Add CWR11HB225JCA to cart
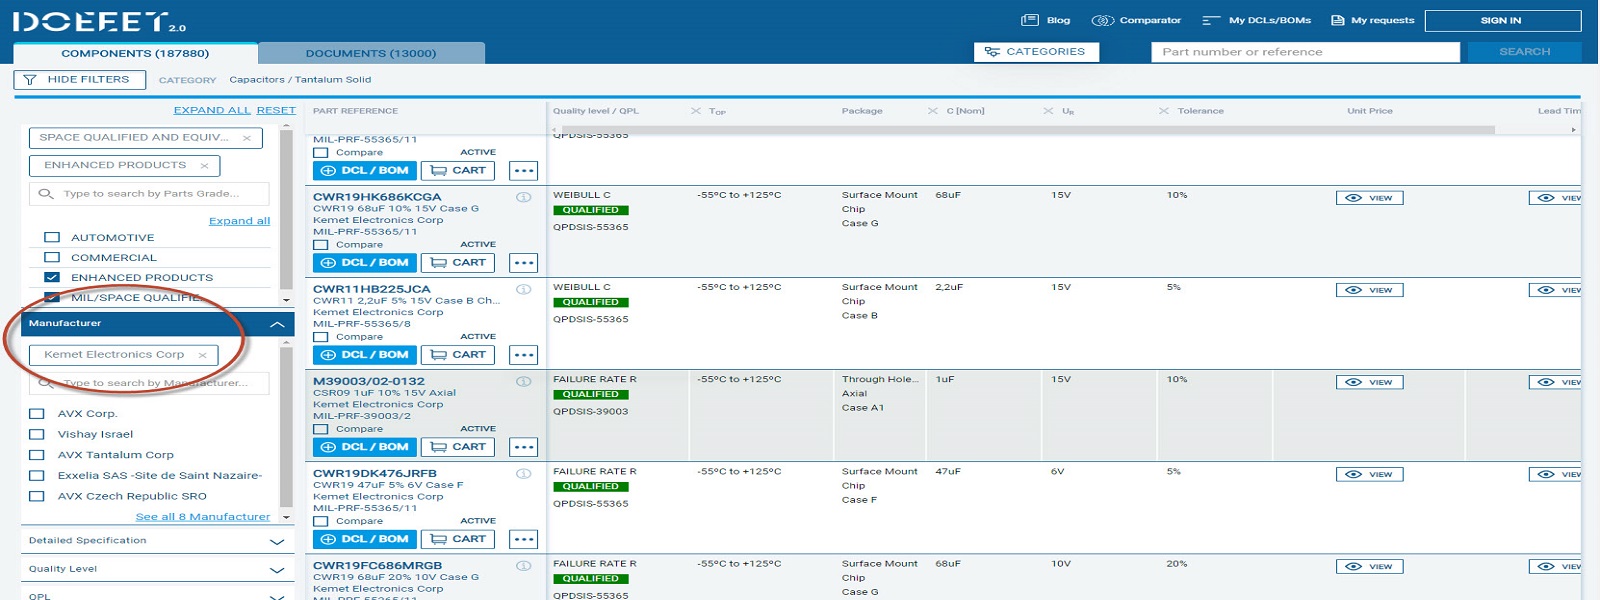This screenshot has width=1600, height=600. coord(458,355)
